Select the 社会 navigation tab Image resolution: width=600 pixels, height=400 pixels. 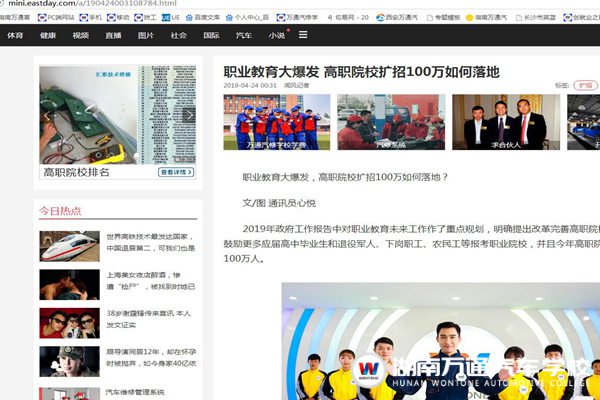tap(179, 35)
